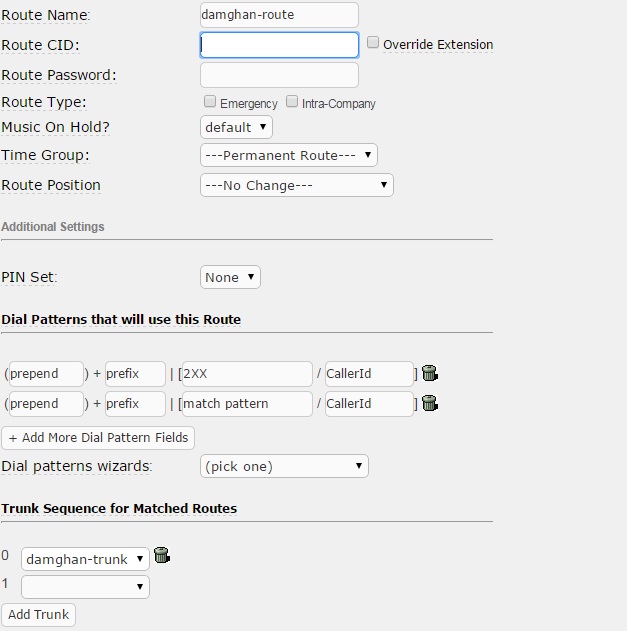Choose a trunk in the empty trunk 1 dropdown
The width and height of the screenshot is (627, 631).
(x=85, y=587)
